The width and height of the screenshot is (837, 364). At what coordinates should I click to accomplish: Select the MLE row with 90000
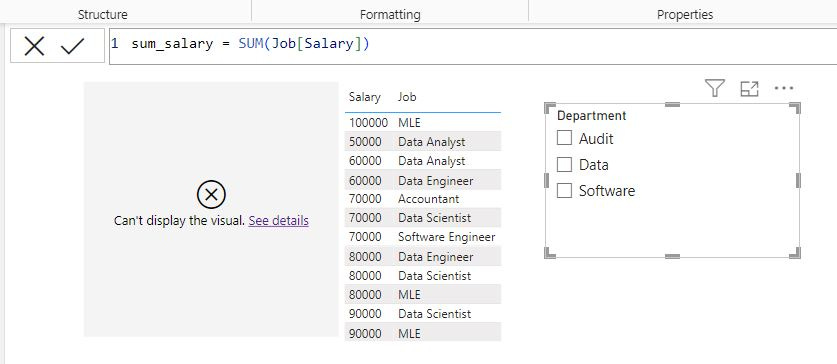pos(423,333)
